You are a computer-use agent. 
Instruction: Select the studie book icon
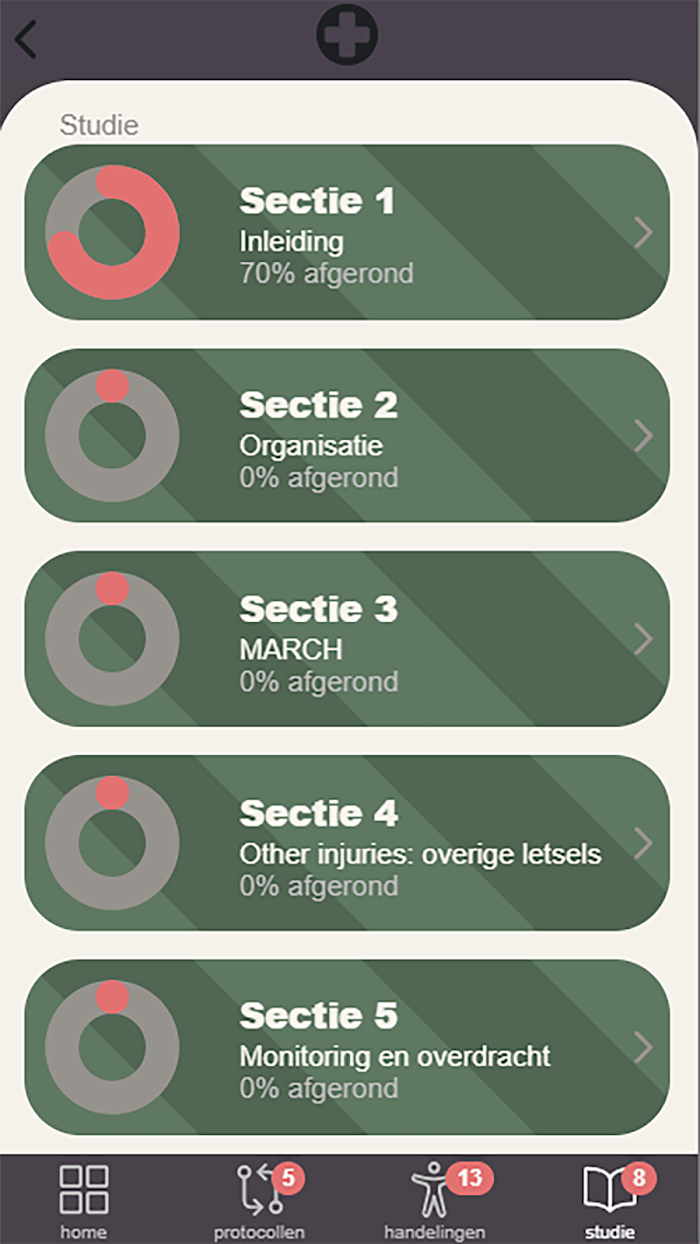(609, 1191)
